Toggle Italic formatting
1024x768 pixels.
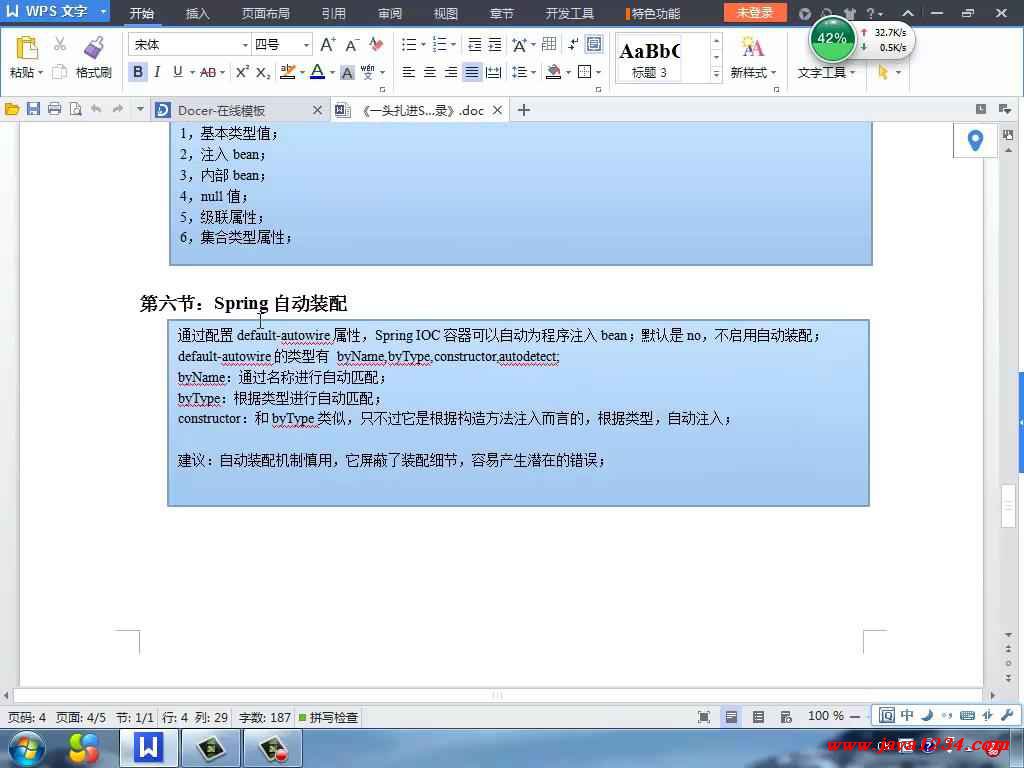click(157, 72)
